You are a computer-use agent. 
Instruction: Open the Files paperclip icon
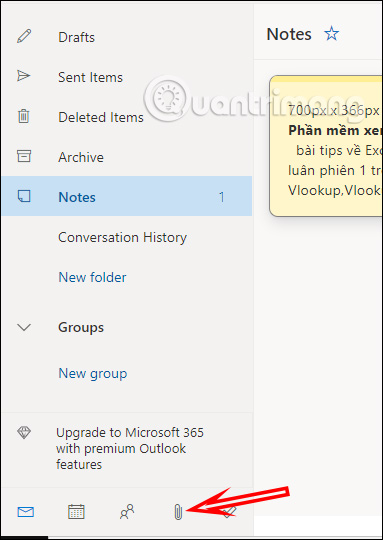pyautogui.click(x=178, y=512)
